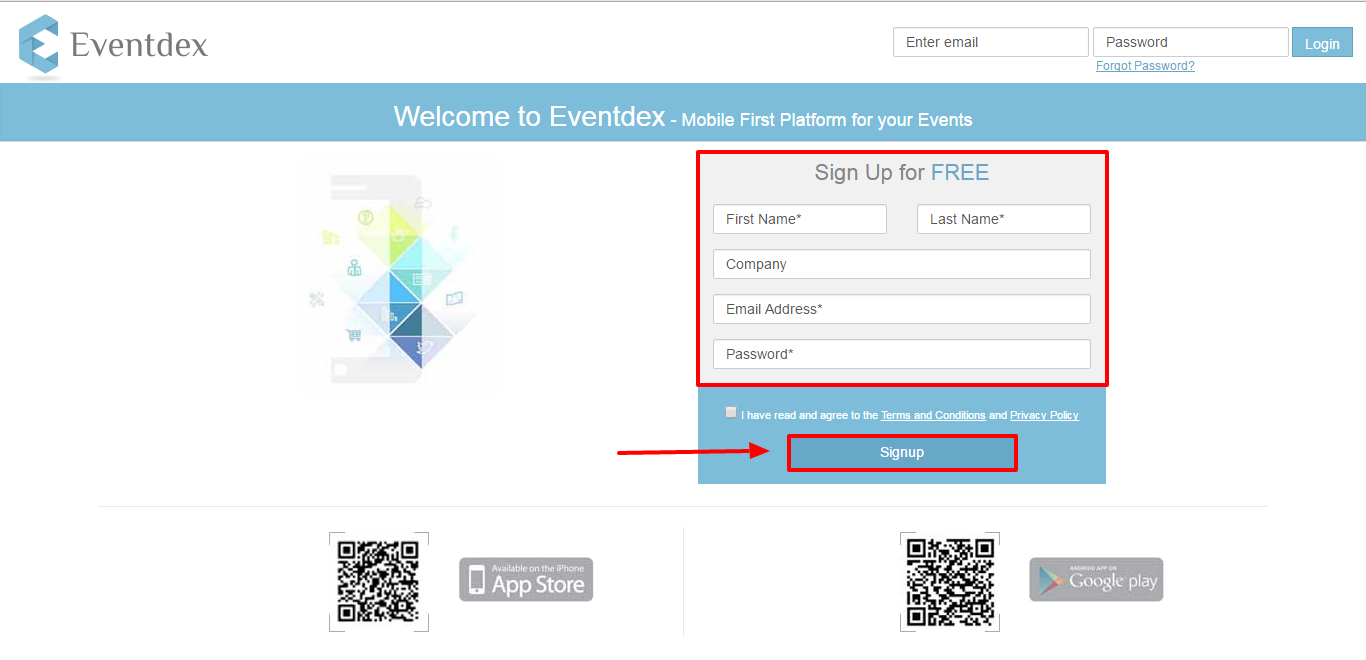
Task: Focus the Enter email login field
Action: [x=991, y=42]
